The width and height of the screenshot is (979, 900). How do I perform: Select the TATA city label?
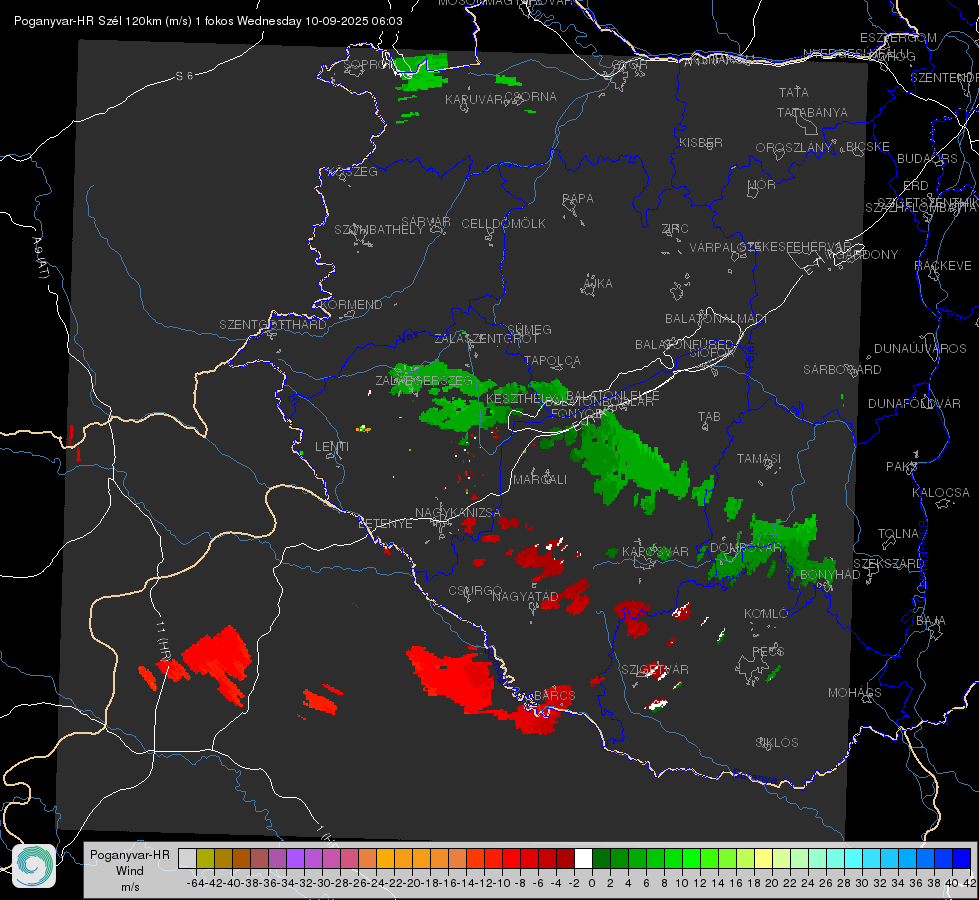pos(794,92)
